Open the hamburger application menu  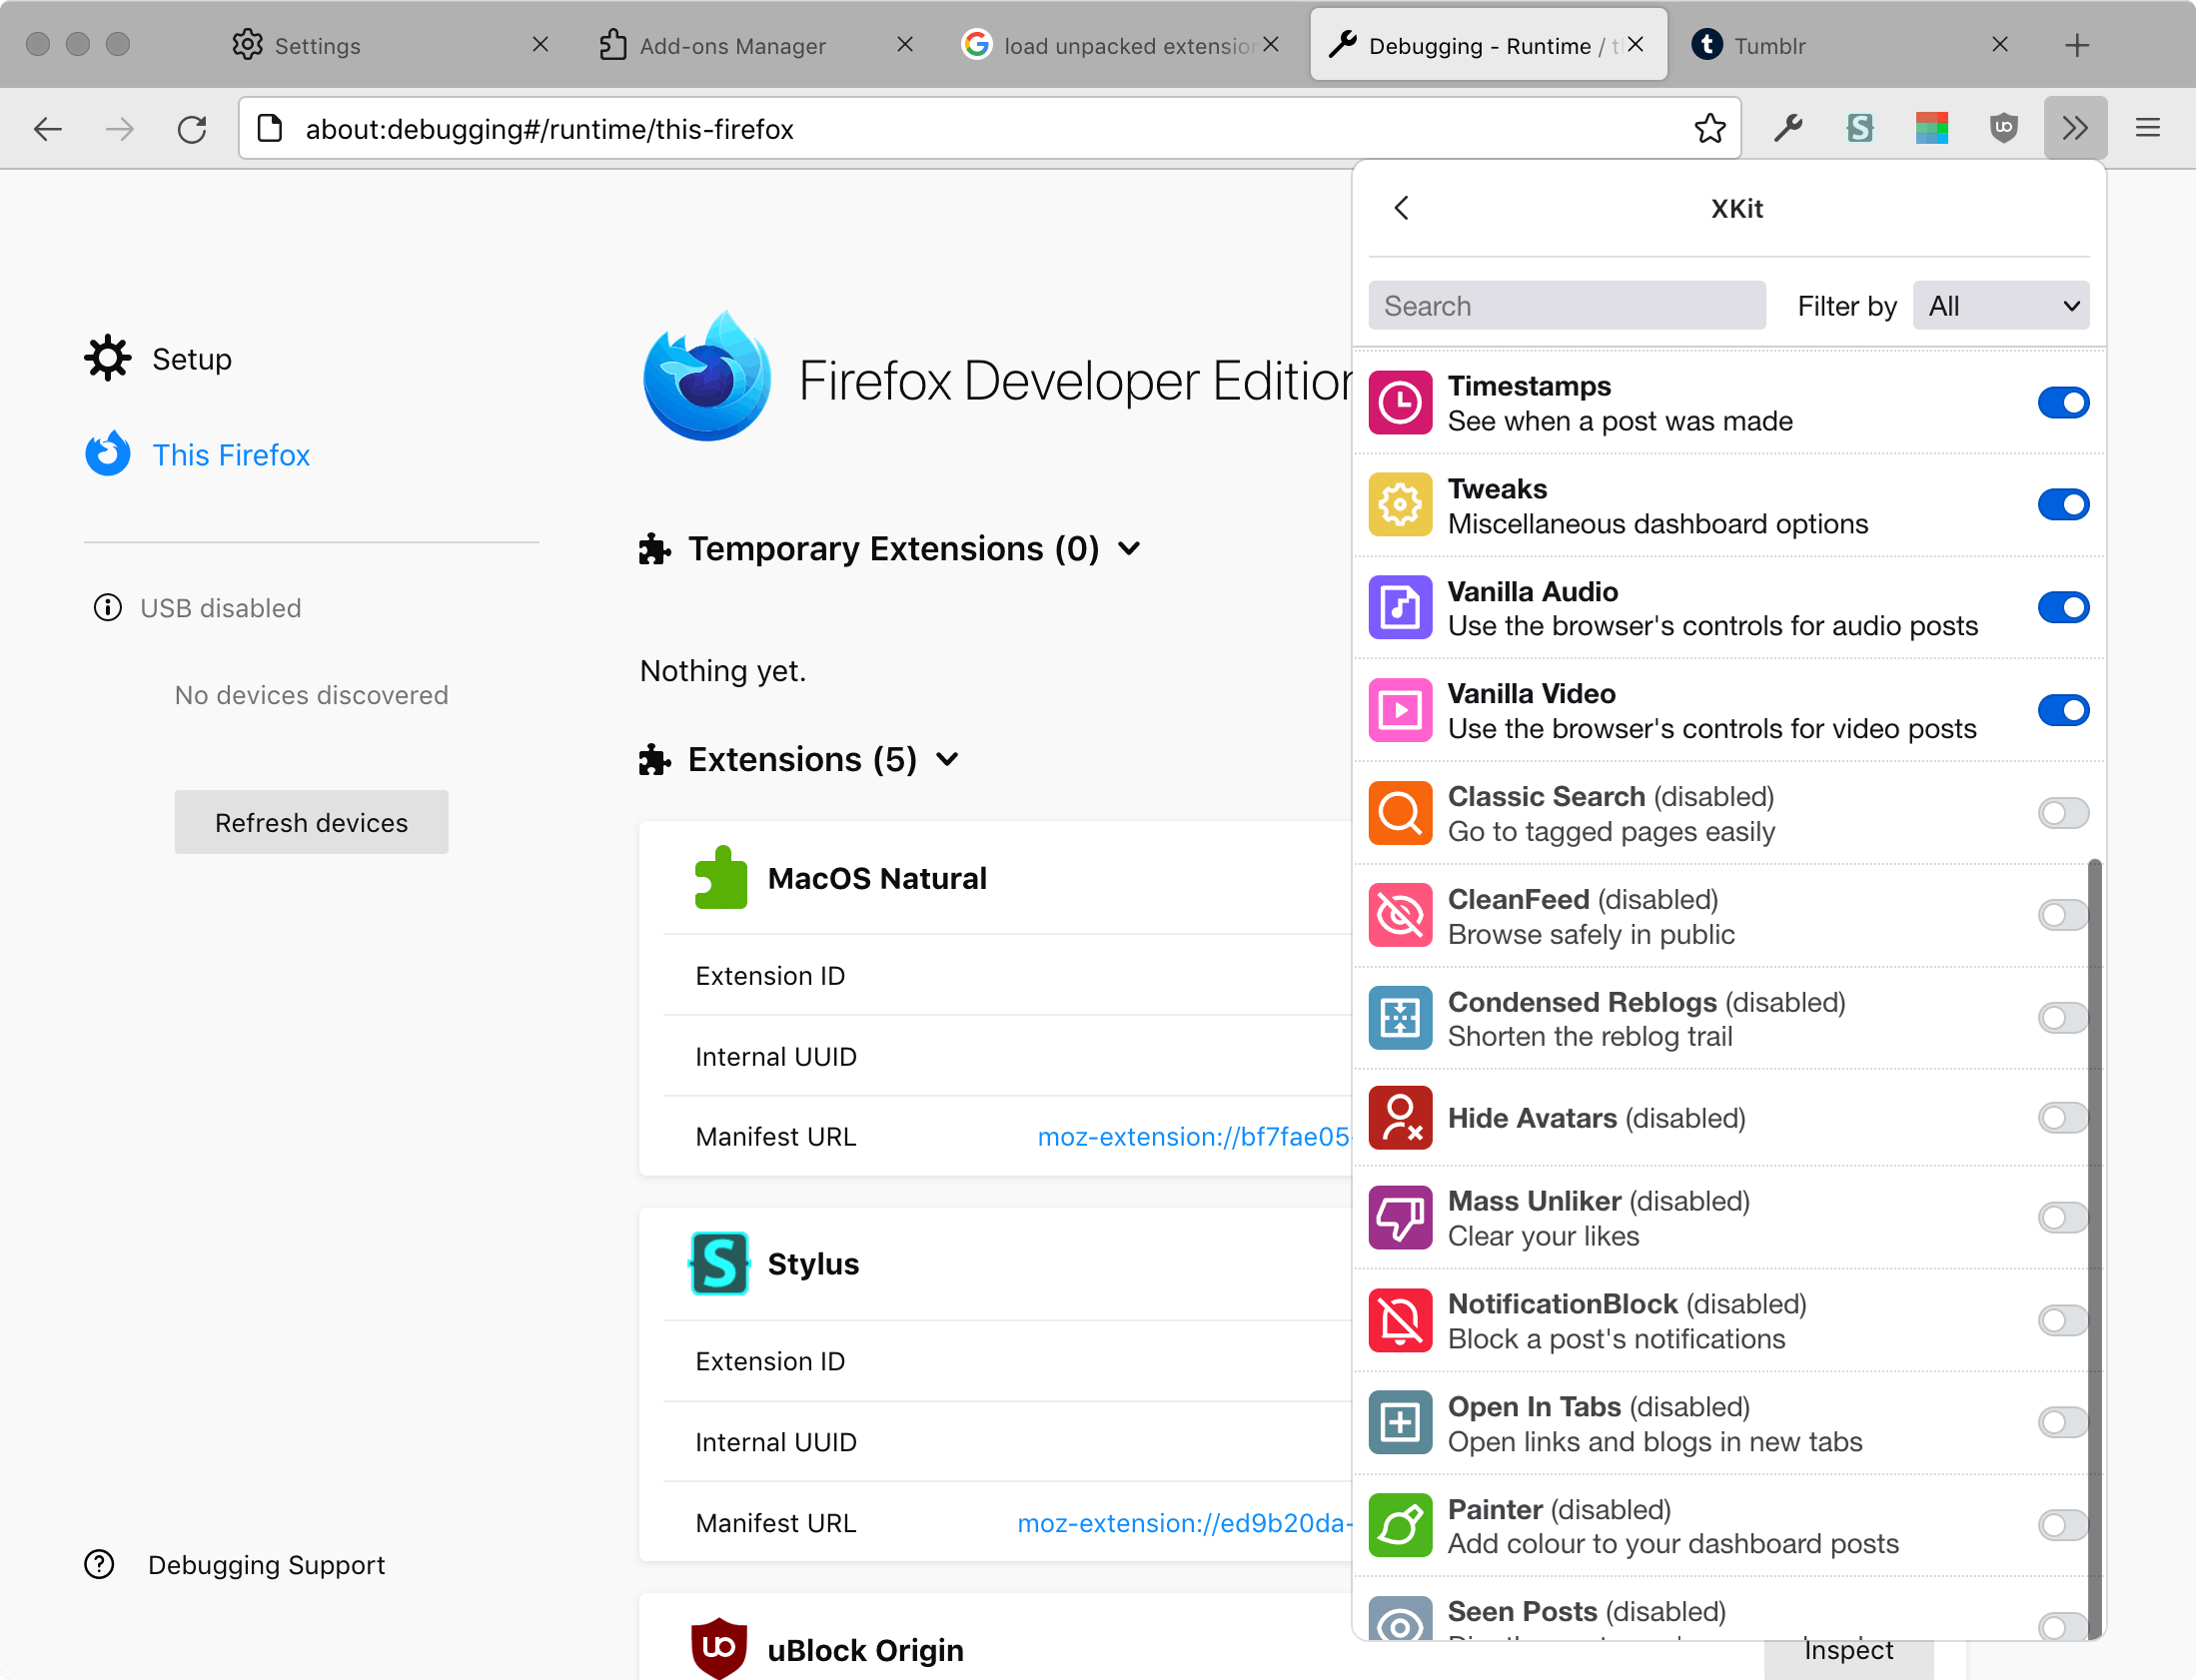click(2148, 128)
